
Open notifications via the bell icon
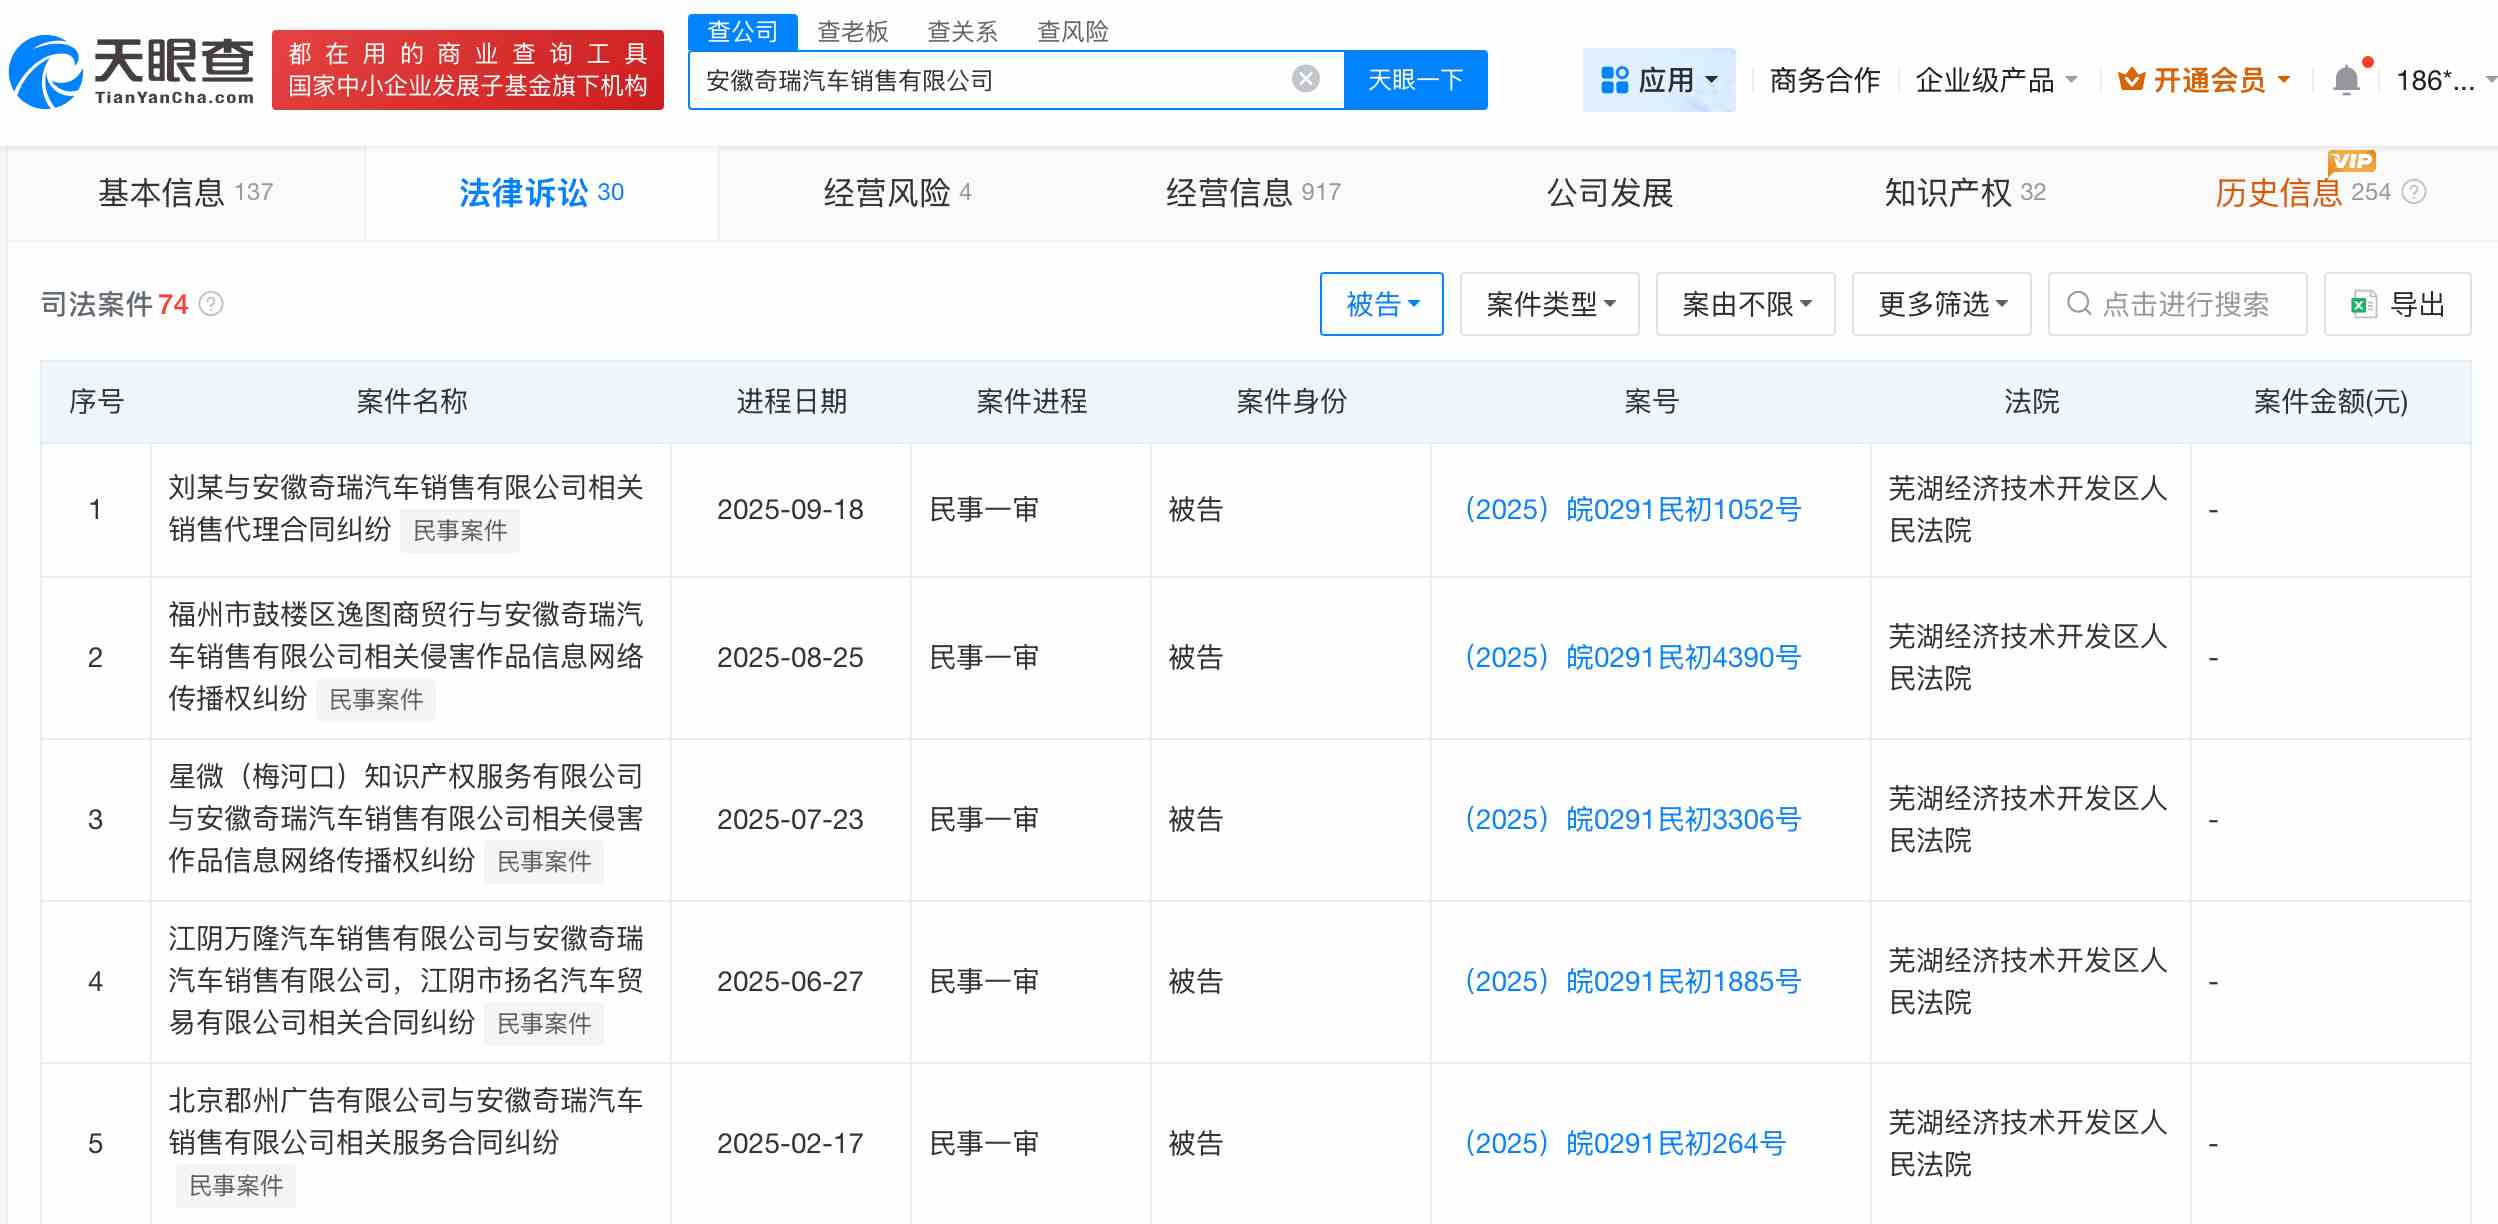click(x=2347, y=79)
